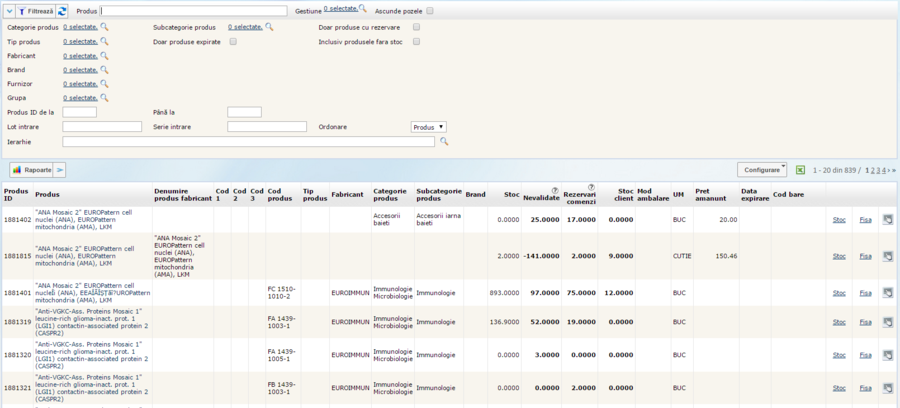Click the action icon for product 1881402
The height and width of the screenshot is (408, 900).
click(x=886, y=219)
